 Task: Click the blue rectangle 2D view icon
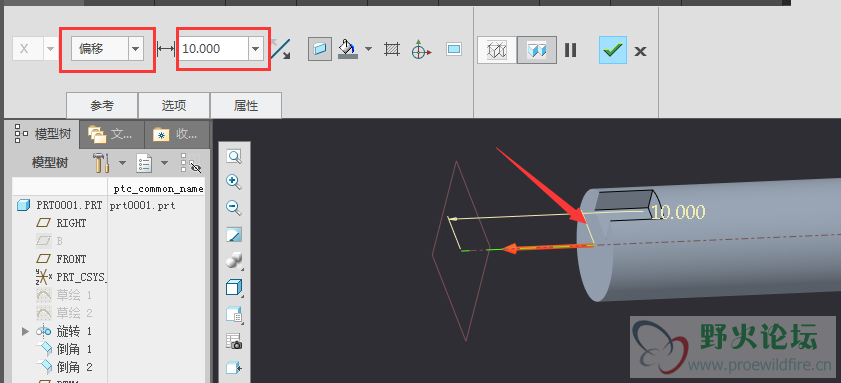(454, 49)
